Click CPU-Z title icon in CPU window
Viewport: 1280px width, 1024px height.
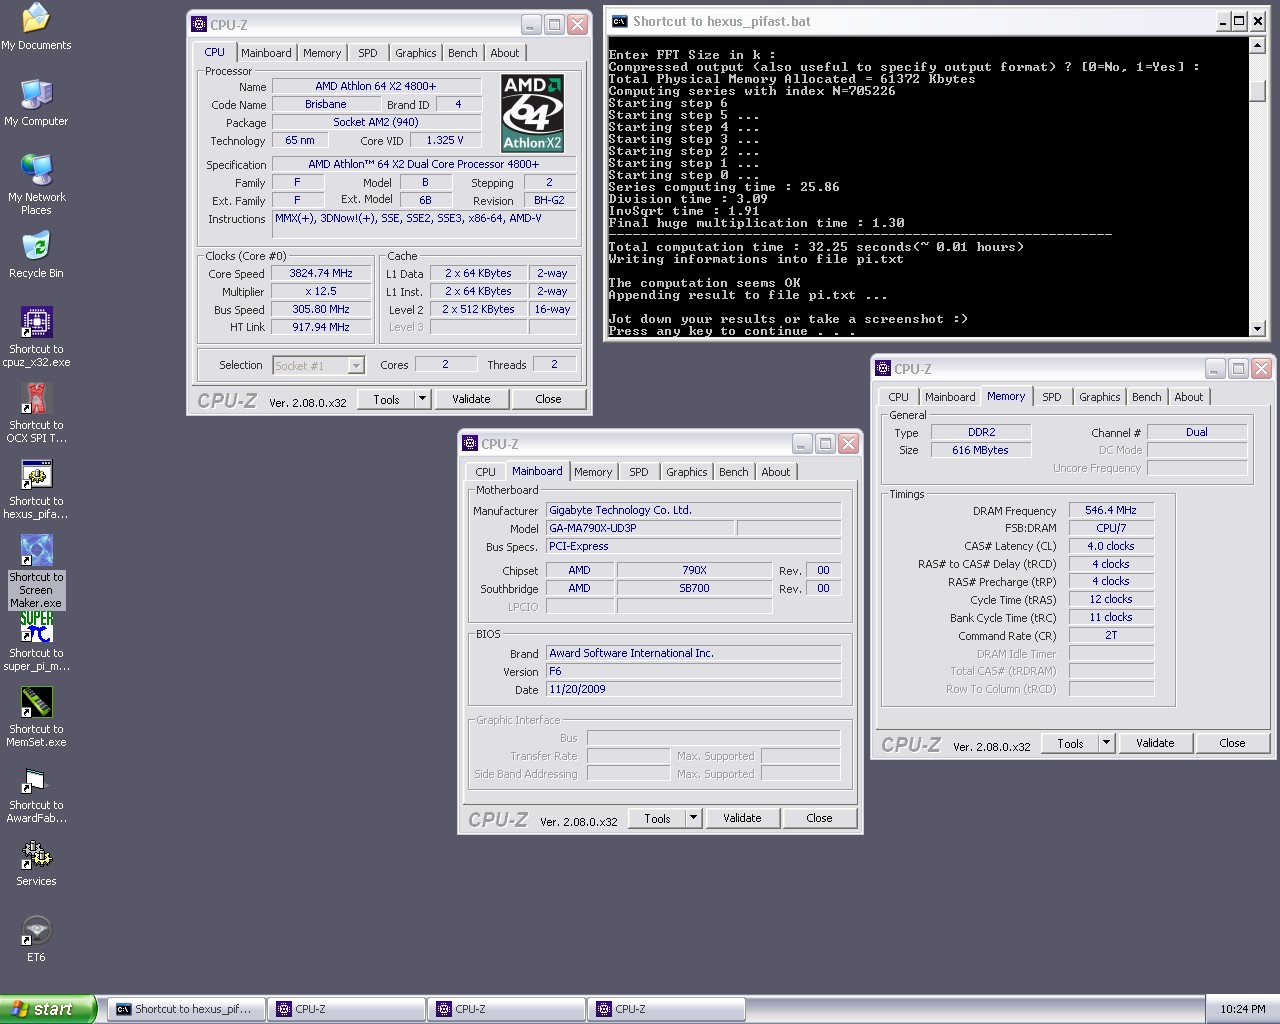pyautogui.click(x=199, y=24)
